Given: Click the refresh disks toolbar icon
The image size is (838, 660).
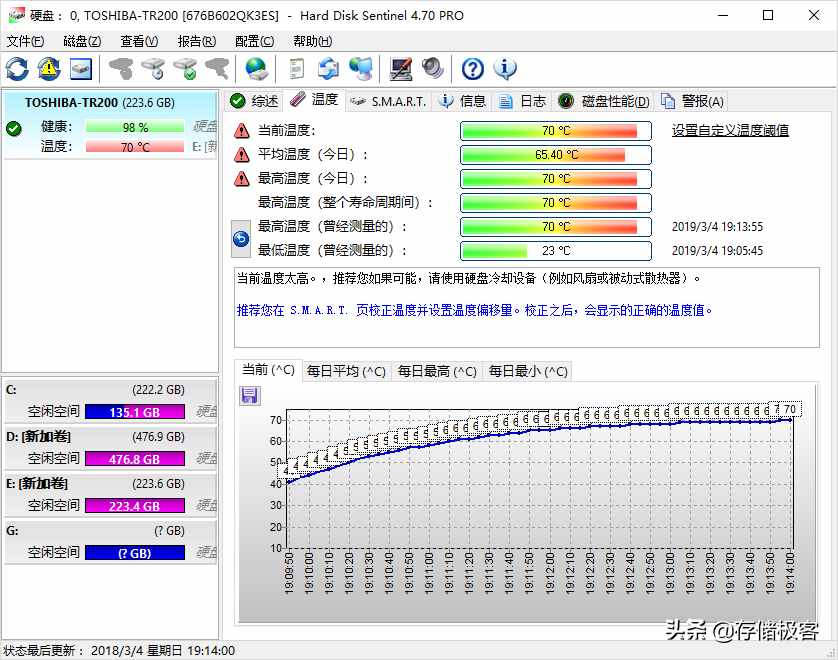Looking at the screenshot, I should [x=17, y=69].
